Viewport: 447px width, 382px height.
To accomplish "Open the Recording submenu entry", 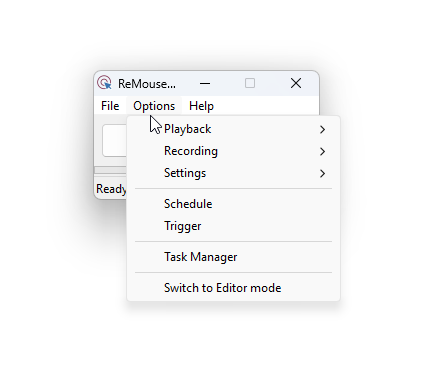I will point(233,151).
